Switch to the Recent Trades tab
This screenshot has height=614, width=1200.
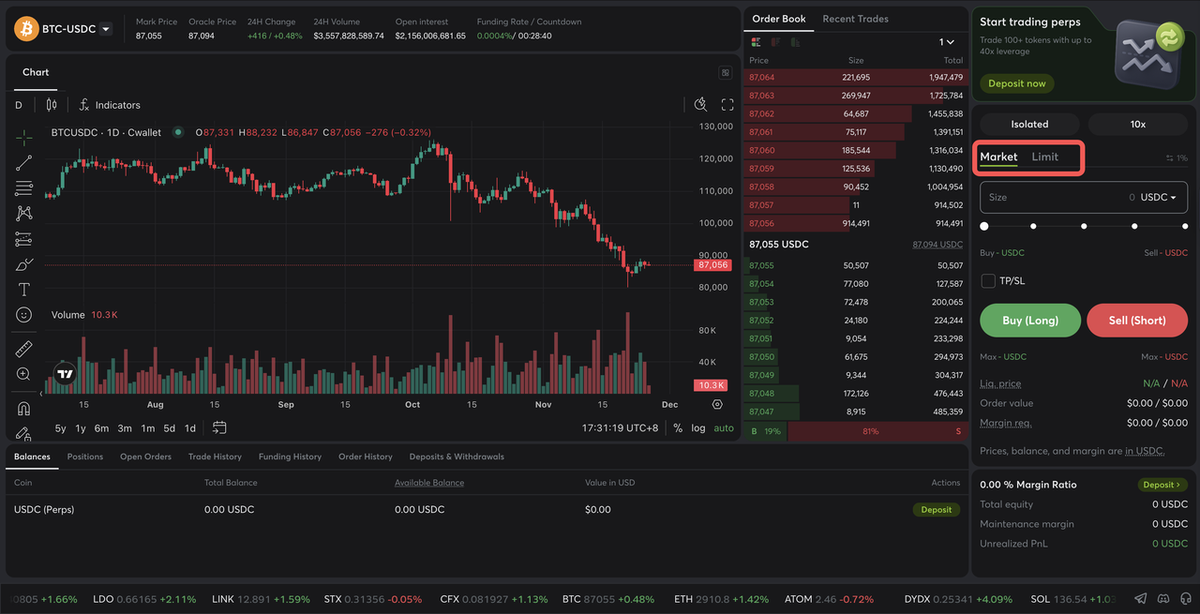pyautogui.click(x=855, y=19)
